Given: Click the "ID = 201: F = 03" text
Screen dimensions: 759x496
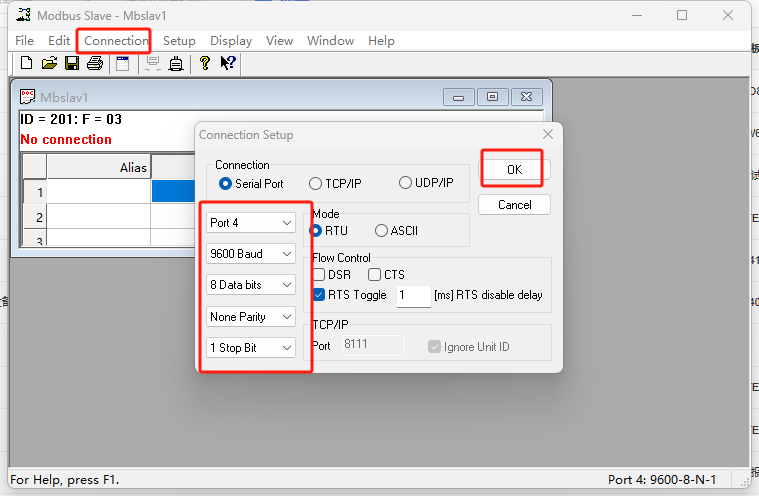Looking at the screenshot, I should click(x=71, y=119).
